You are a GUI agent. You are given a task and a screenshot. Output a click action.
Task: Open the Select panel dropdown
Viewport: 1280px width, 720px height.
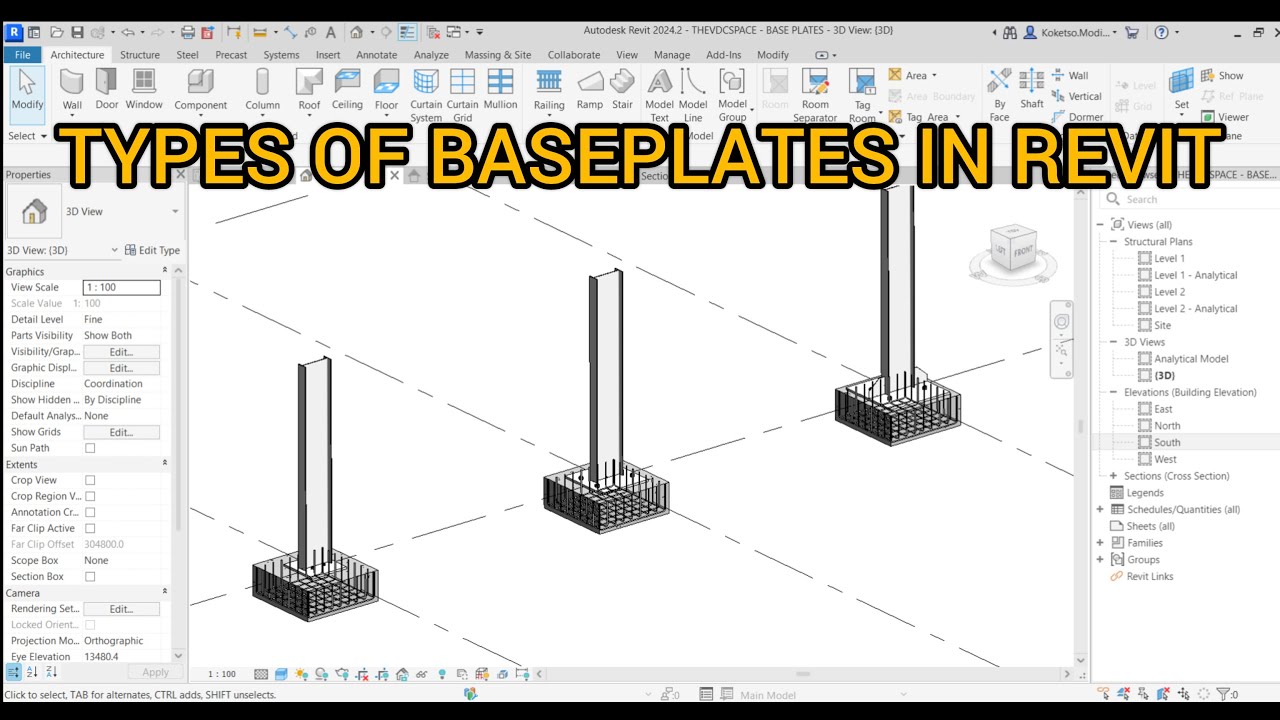point(27,136)
